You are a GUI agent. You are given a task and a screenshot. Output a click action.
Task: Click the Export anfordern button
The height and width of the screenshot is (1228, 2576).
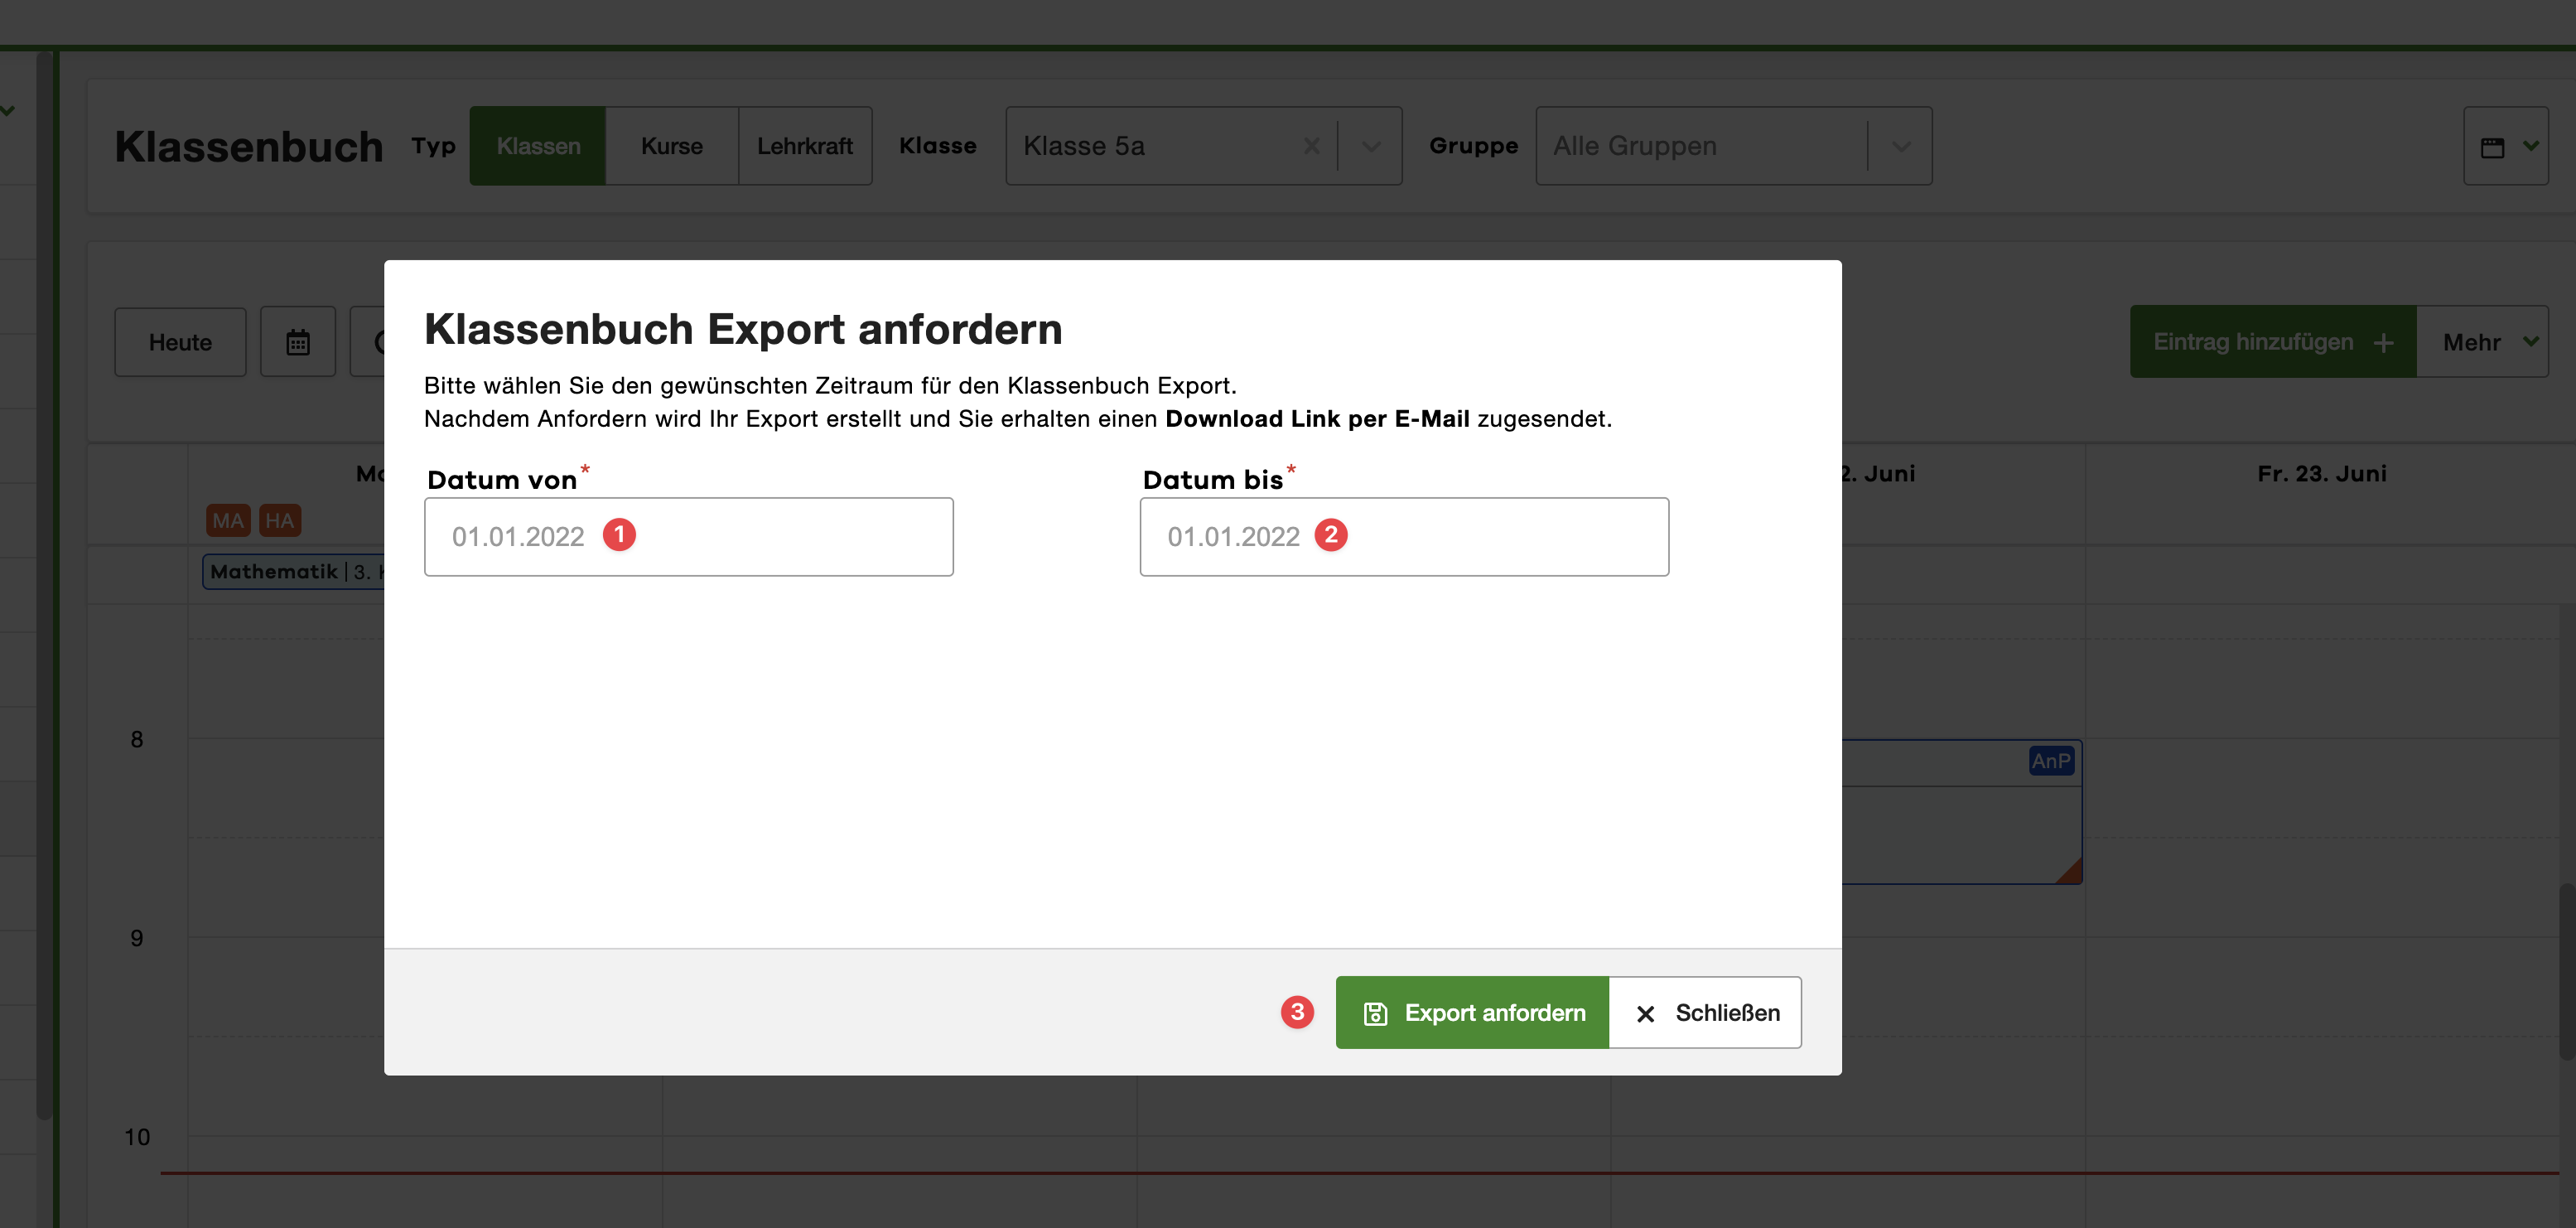tap(1472, 1013)
